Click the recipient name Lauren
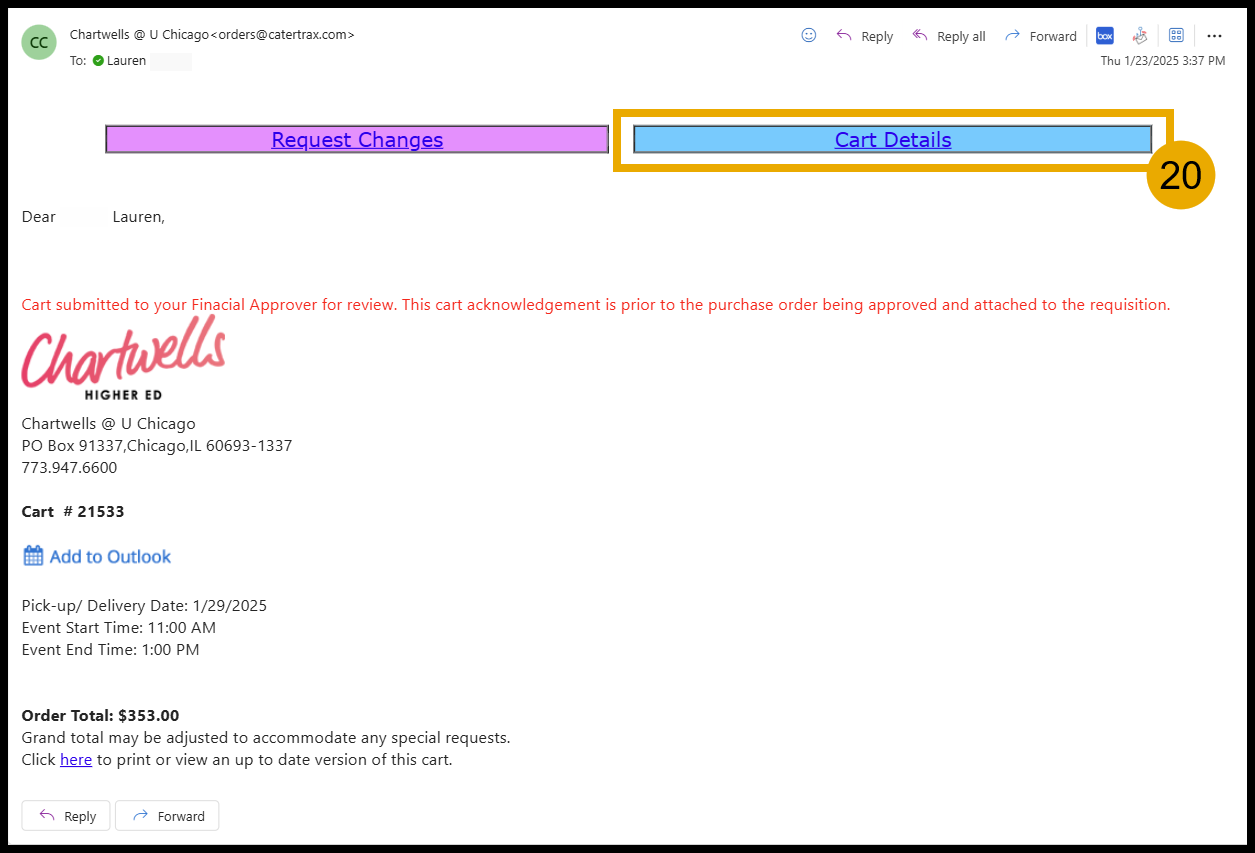 127,61
